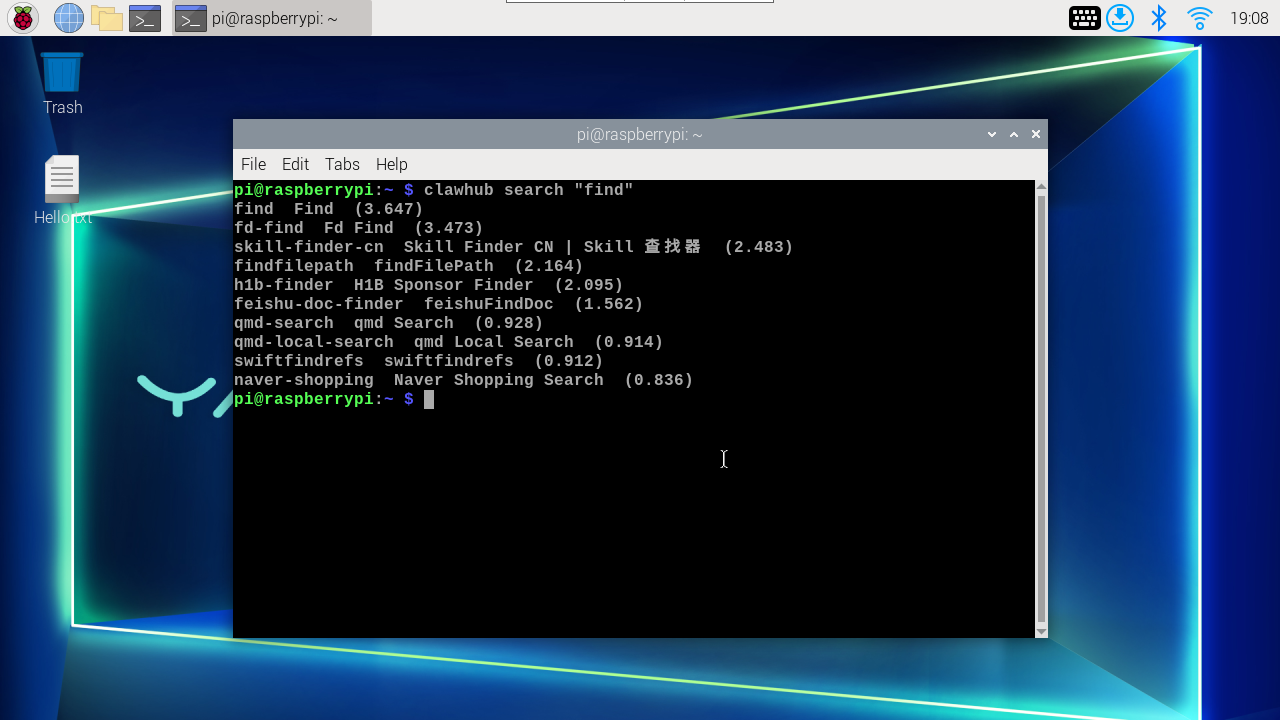
Task: Minimize the terminal window
Action: tap(992, 134)
